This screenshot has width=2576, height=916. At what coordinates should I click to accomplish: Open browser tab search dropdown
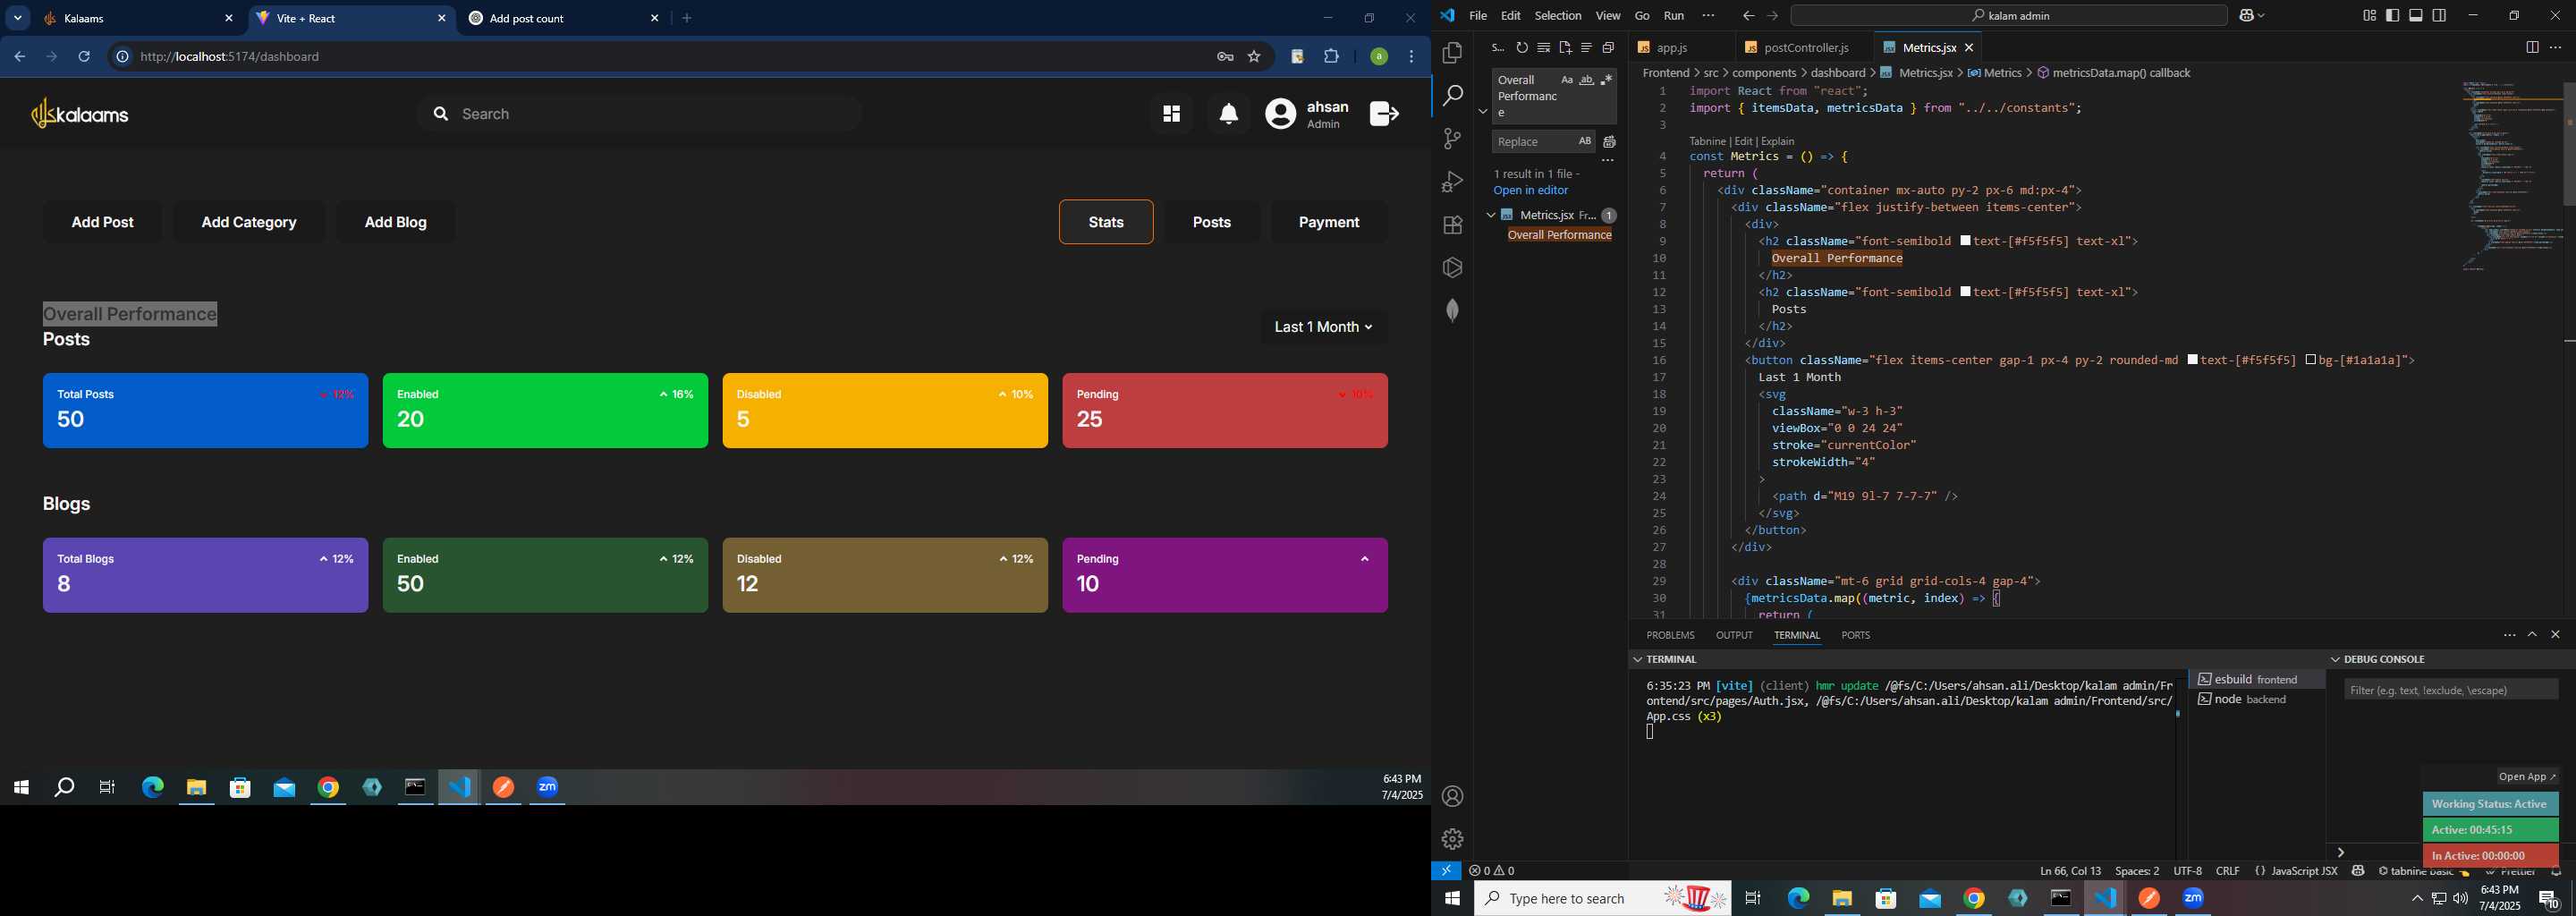(x=18, y=18)
